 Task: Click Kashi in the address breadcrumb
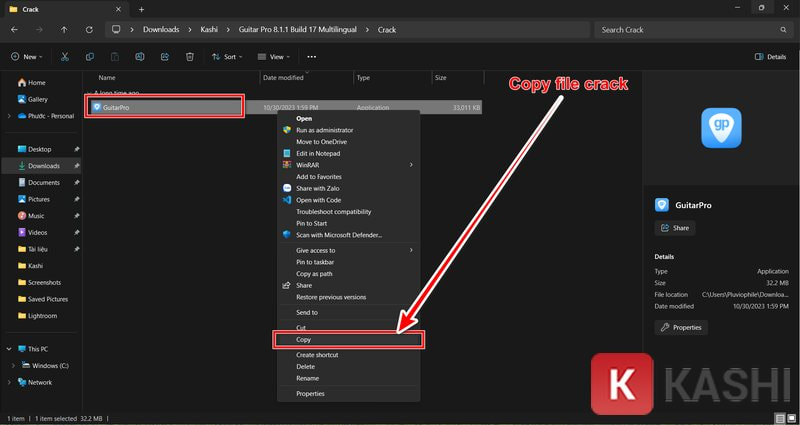[x=209, y=30]
